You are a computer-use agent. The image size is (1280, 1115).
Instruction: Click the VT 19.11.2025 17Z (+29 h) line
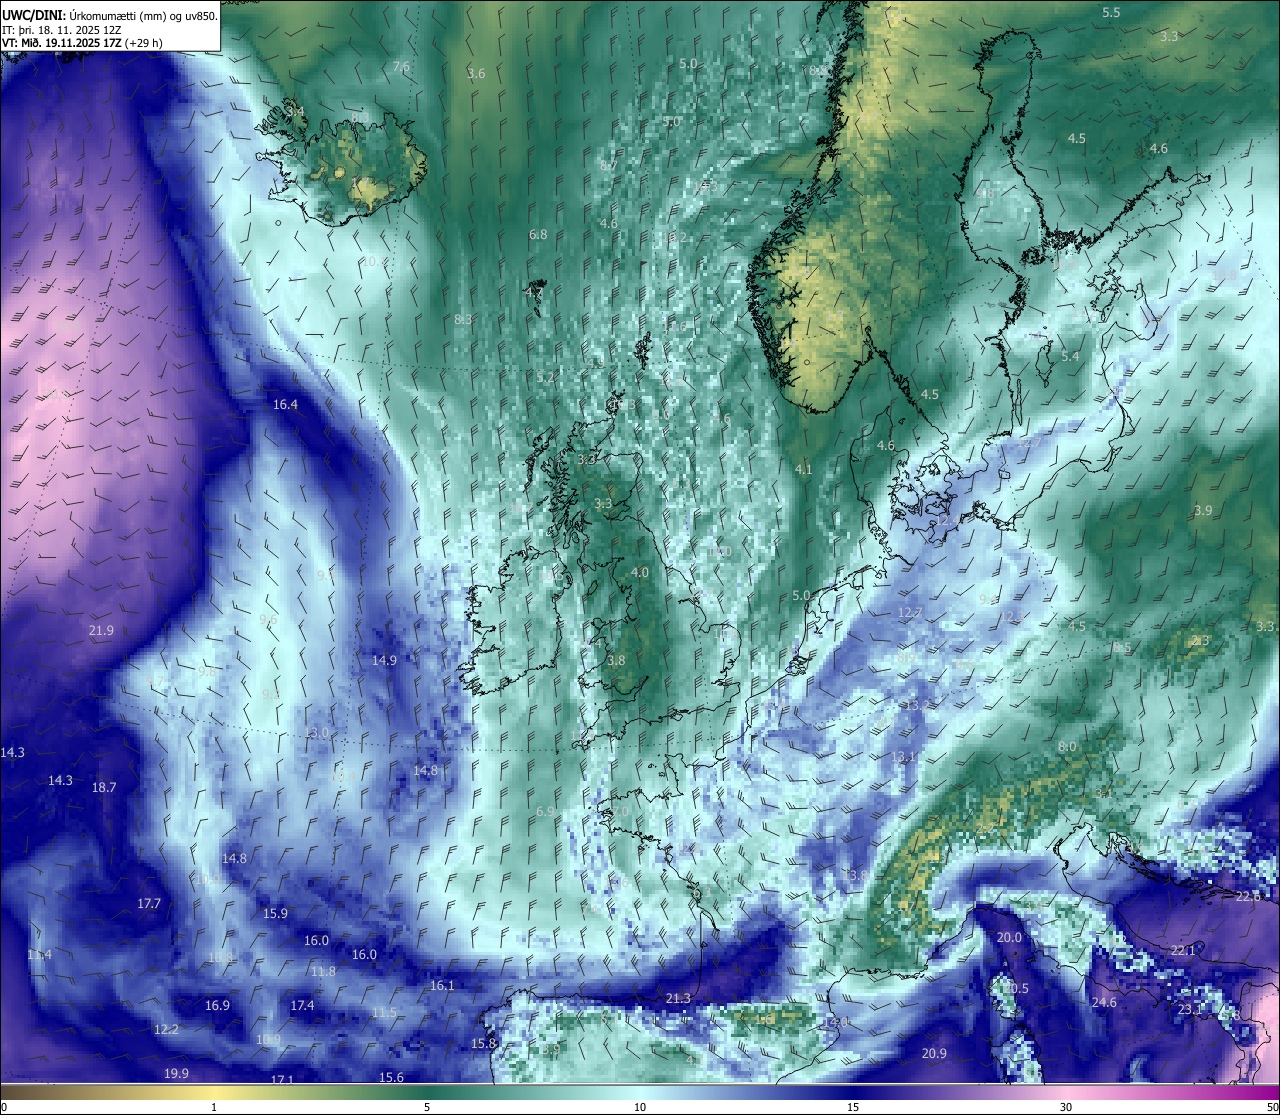[82, 43]
